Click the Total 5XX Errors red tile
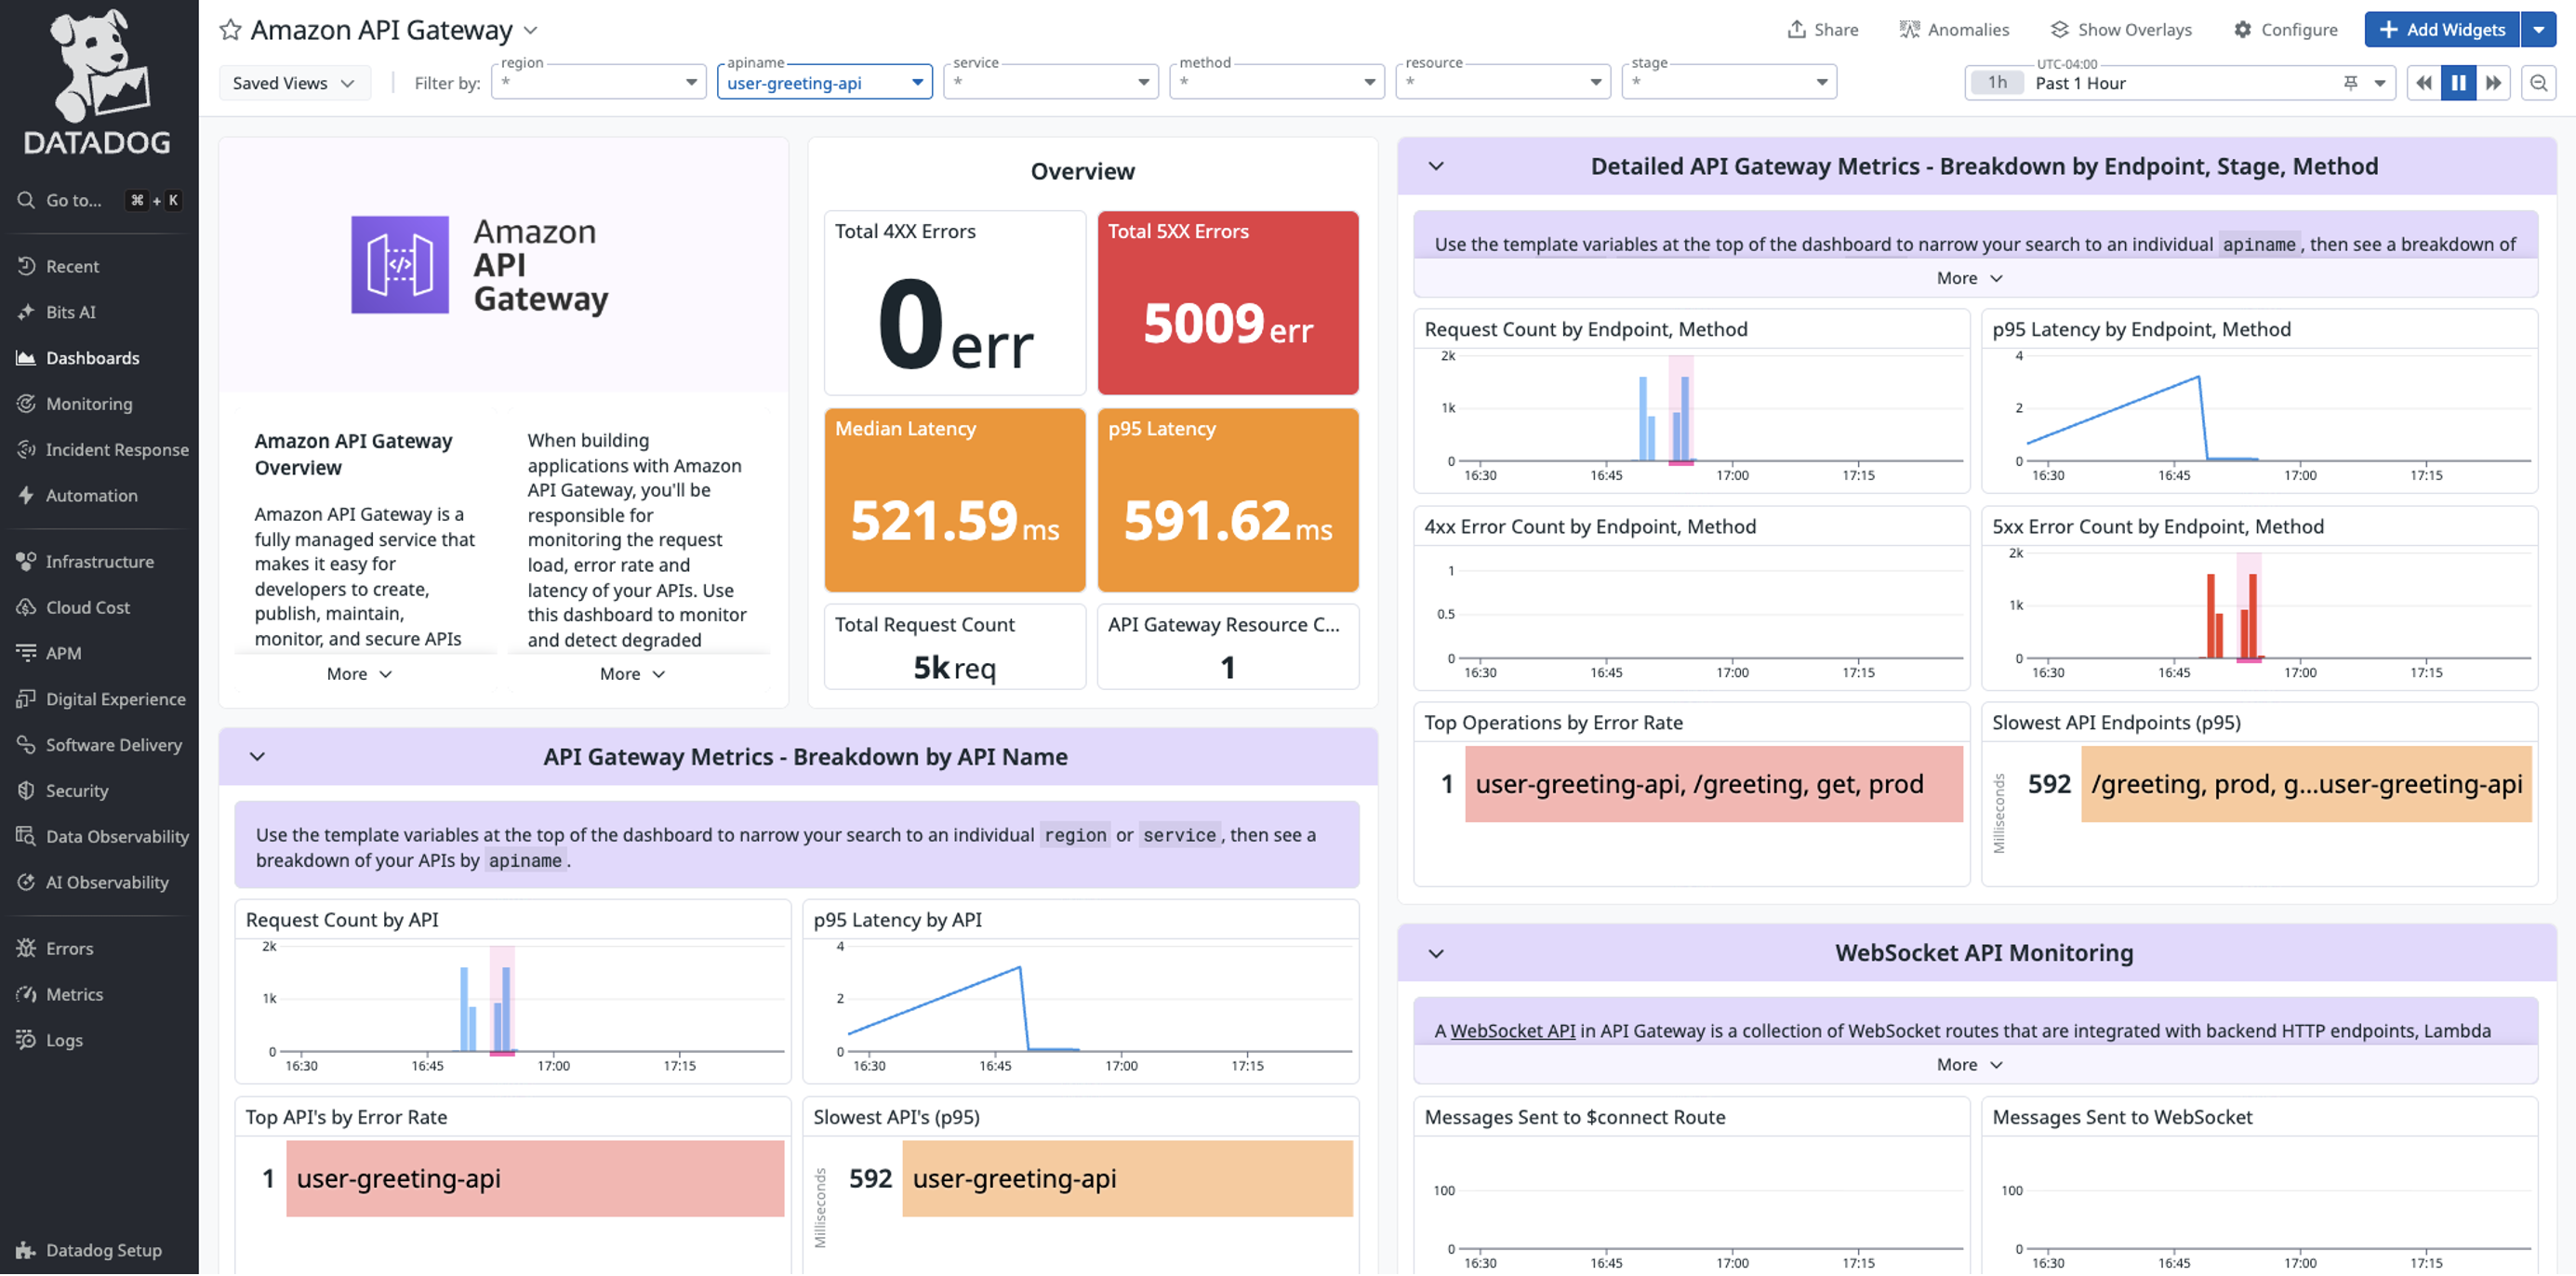 tap(1228, 302)
